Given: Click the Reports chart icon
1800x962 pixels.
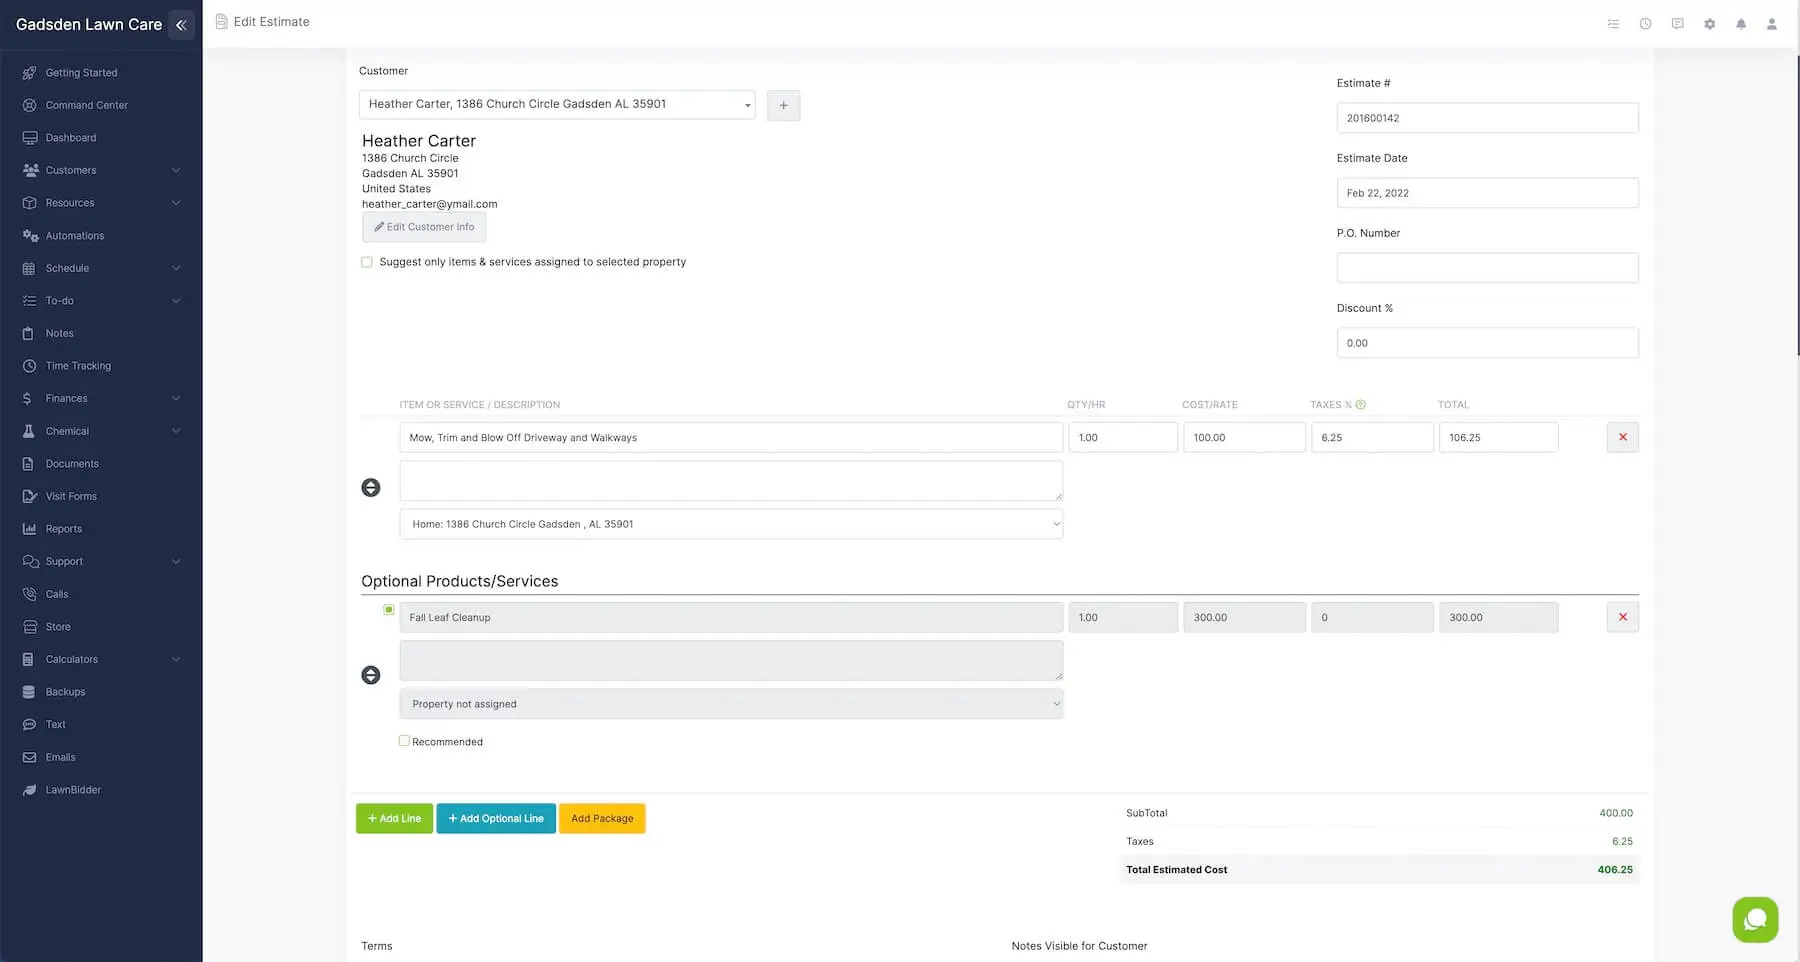Looking at the screenshot, I should [29, 529].
